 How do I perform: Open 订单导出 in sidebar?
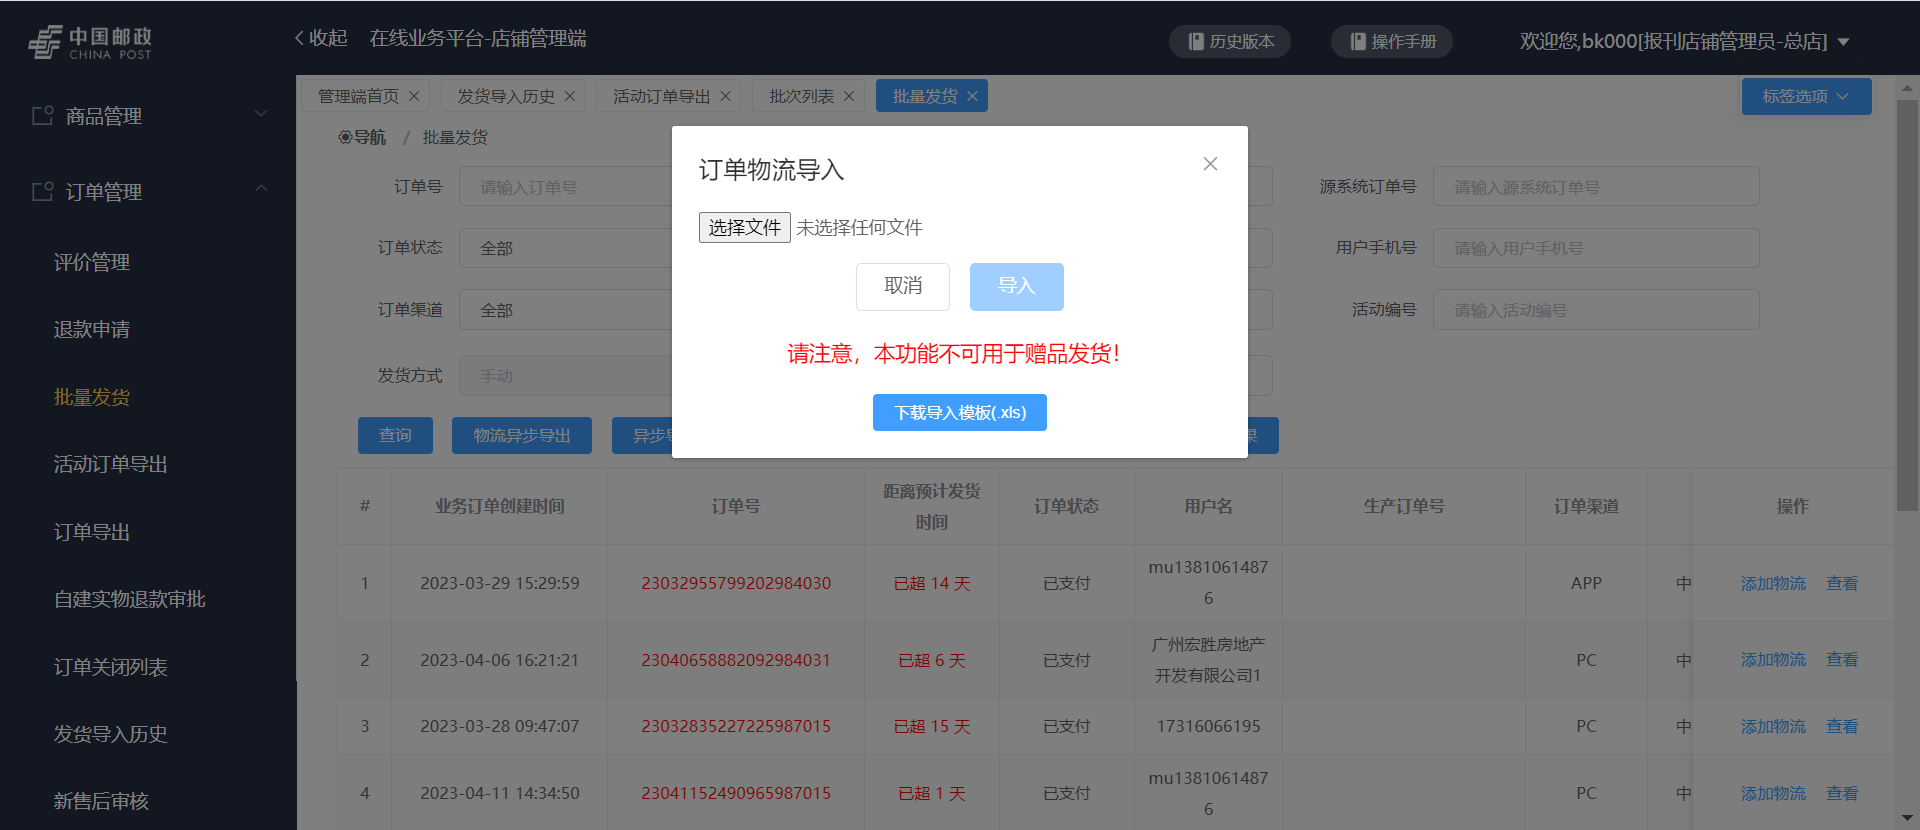coord(92,532)
